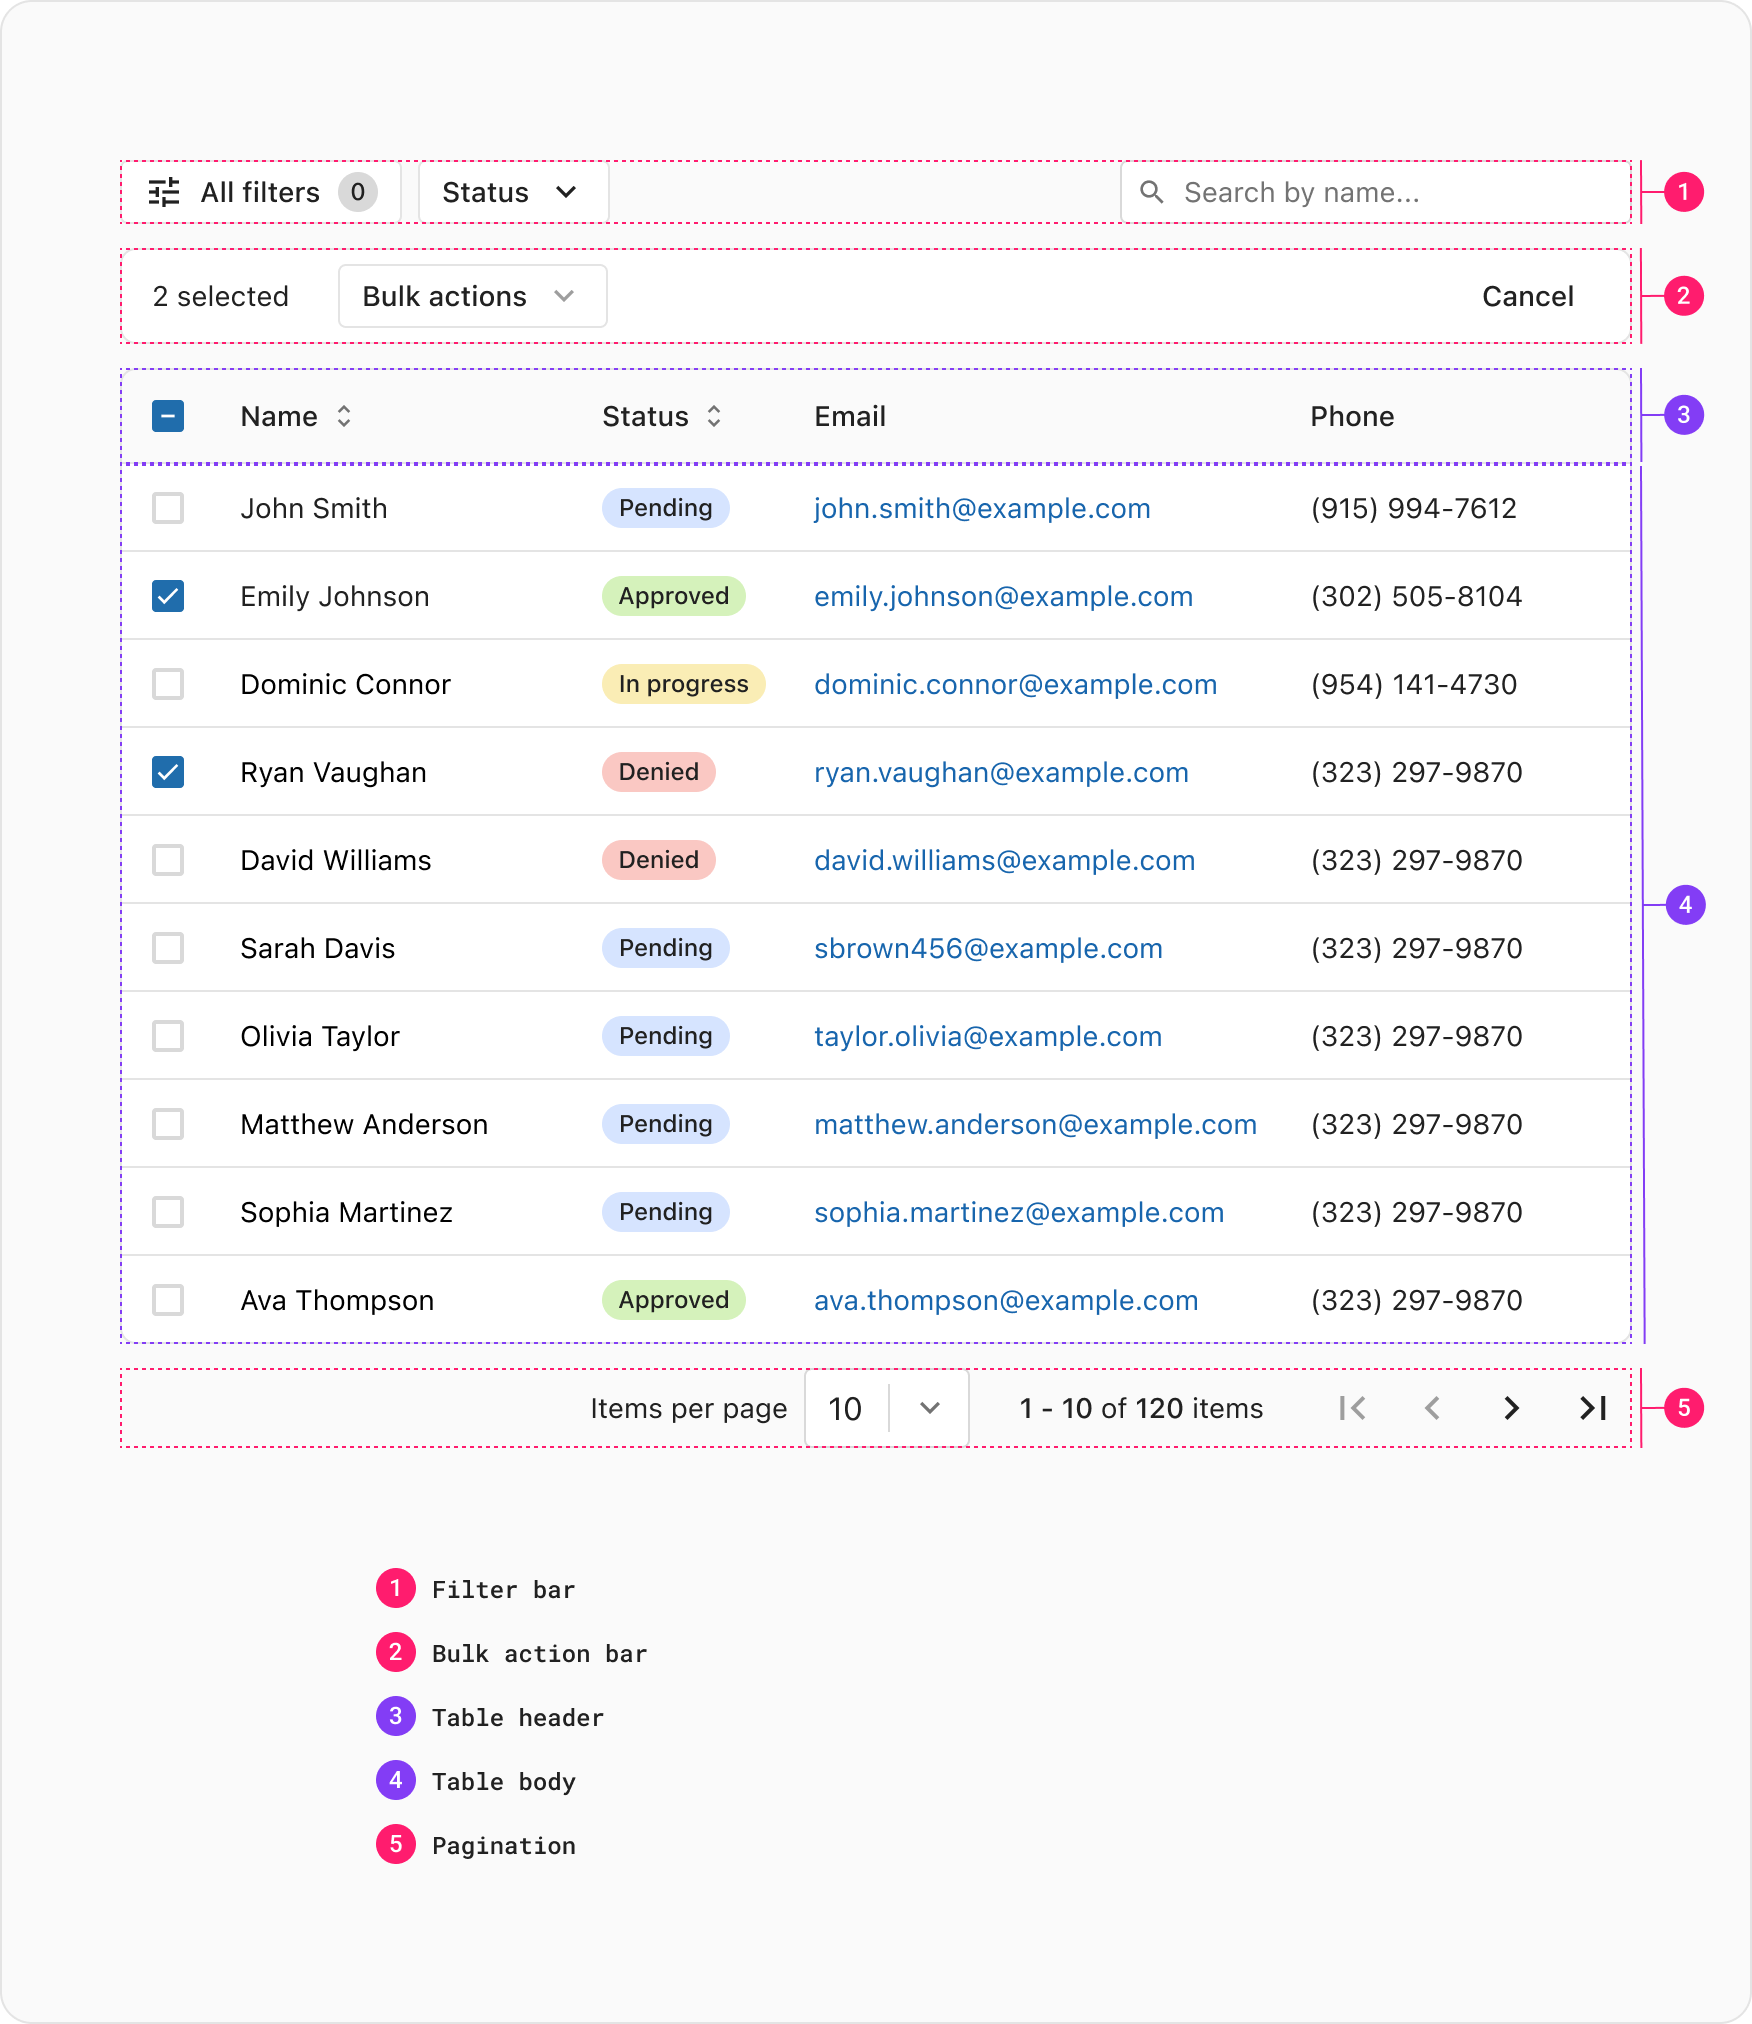1752x2024 pixels.
Task: Click the In progress status badge
Action: (x=684, y=684)
